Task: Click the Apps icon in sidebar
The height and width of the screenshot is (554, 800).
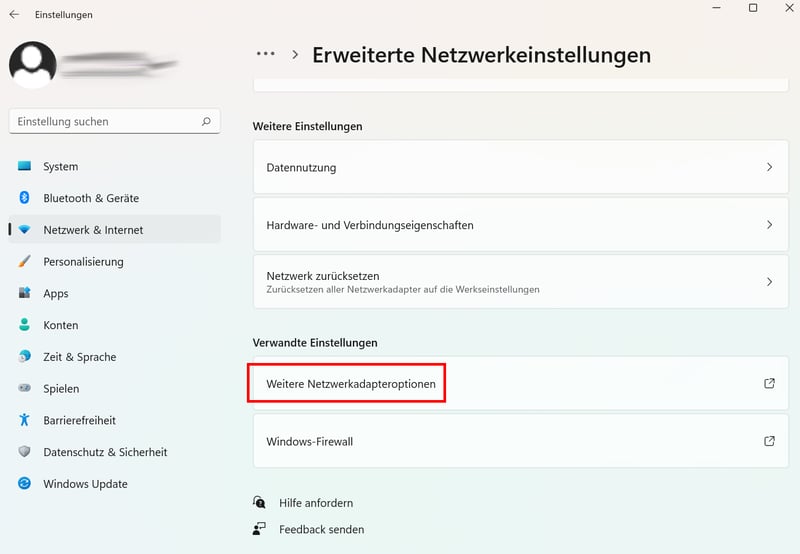Action: pos(25,294)
